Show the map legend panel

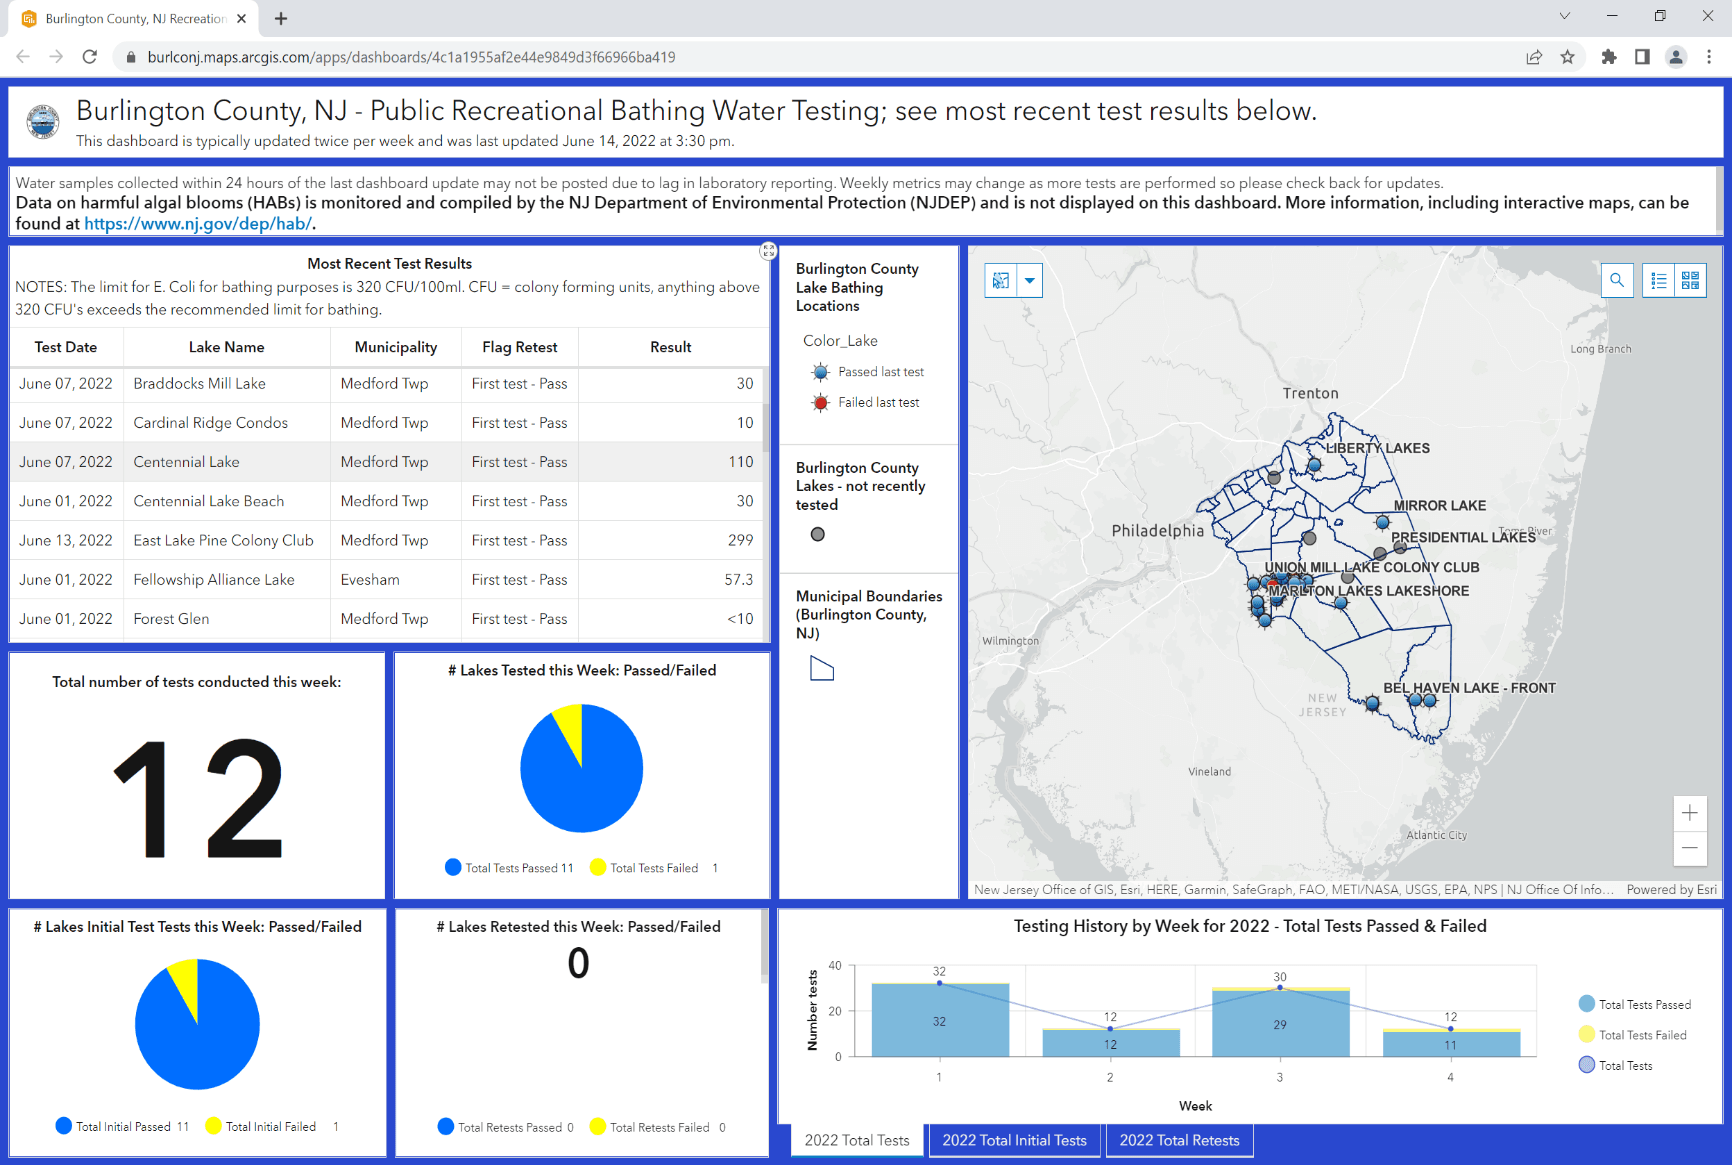click(1659, 281)
